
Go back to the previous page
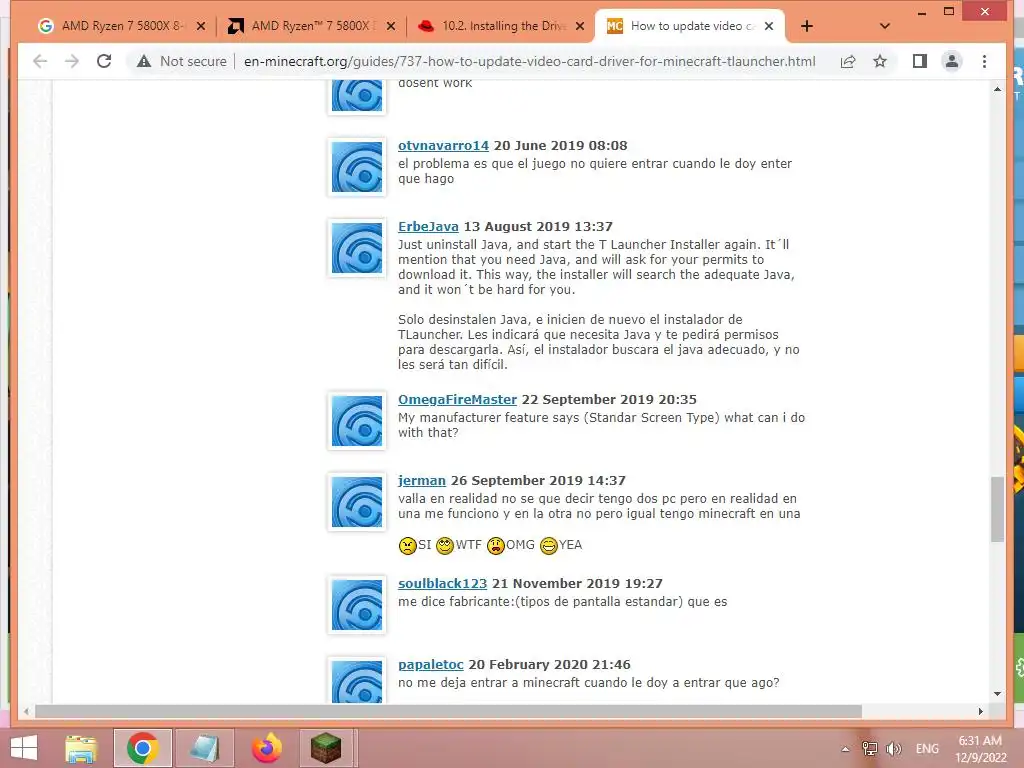pyautogui.click(x=40, y=61)
